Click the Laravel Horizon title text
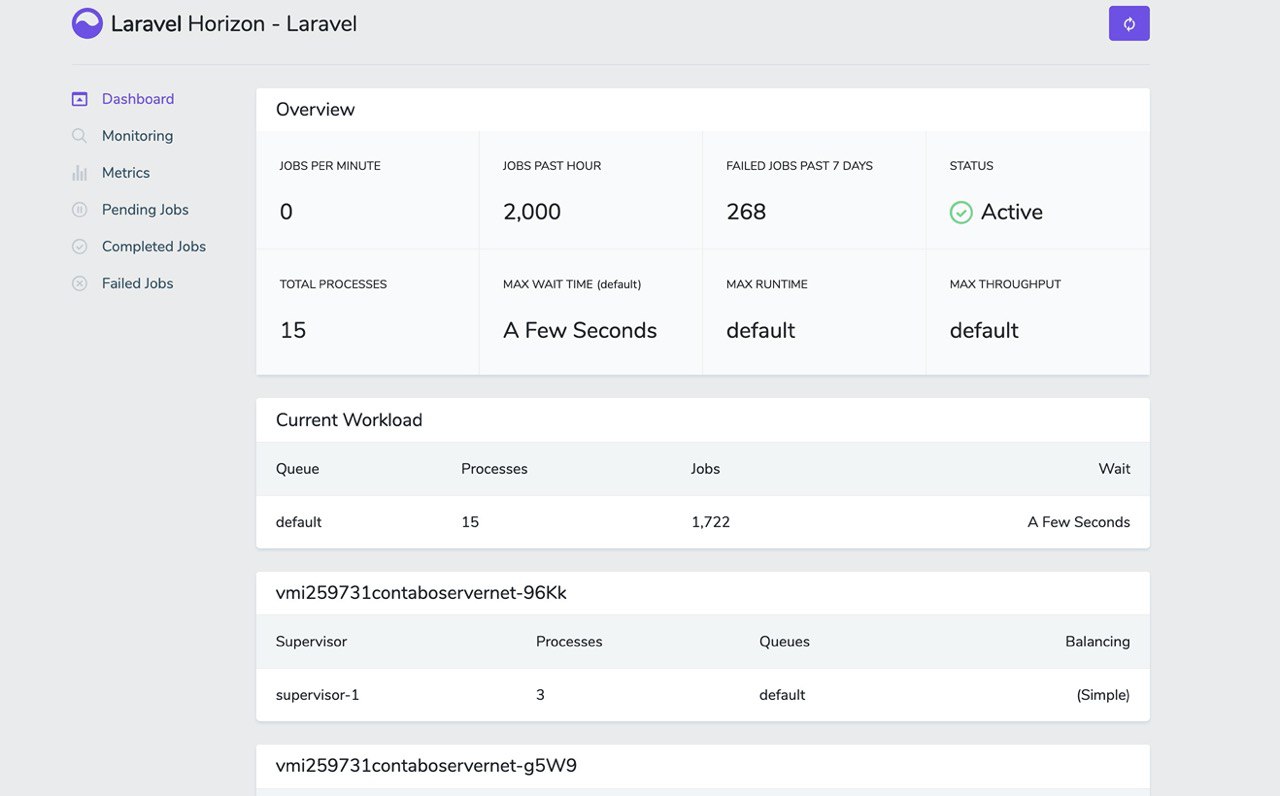The height and width of the screenshot is (796, 1280). coord(234,24)
